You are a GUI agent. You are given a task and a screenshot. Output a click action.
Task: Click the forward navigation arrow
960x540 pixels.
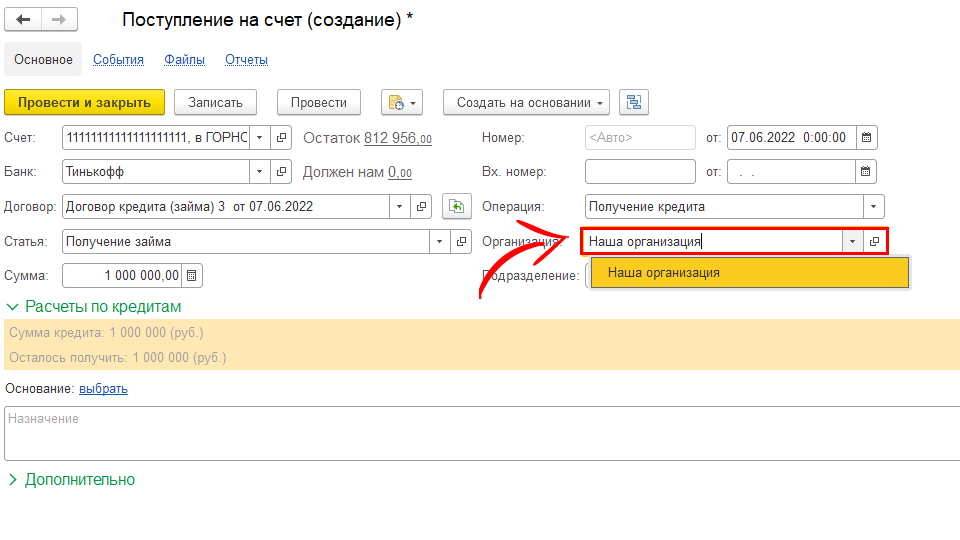tap(59, 20)
